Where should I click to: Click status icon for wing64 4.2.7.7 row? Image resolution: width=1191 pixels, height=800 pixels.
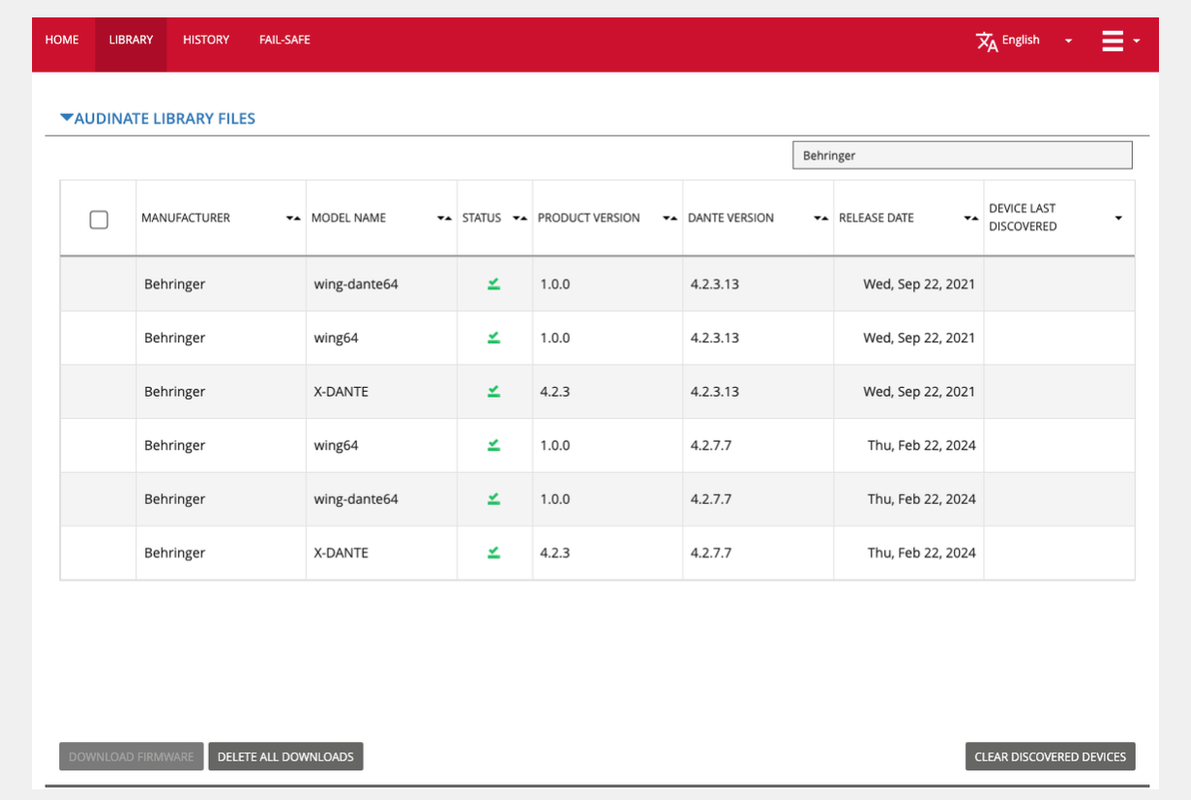coord(494,446)
